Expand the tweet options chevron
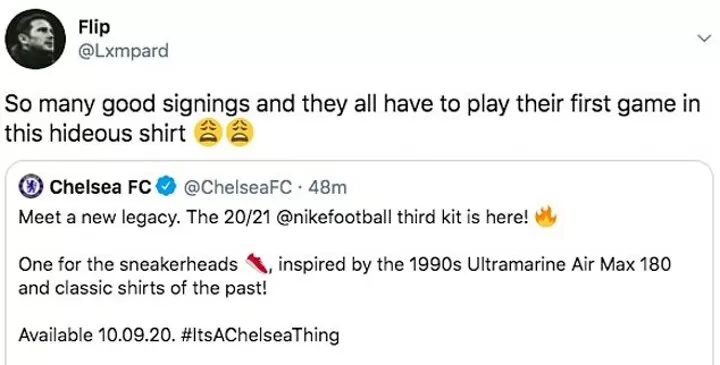This screenshot has width=720, height=365. click(x=703, y=39)
